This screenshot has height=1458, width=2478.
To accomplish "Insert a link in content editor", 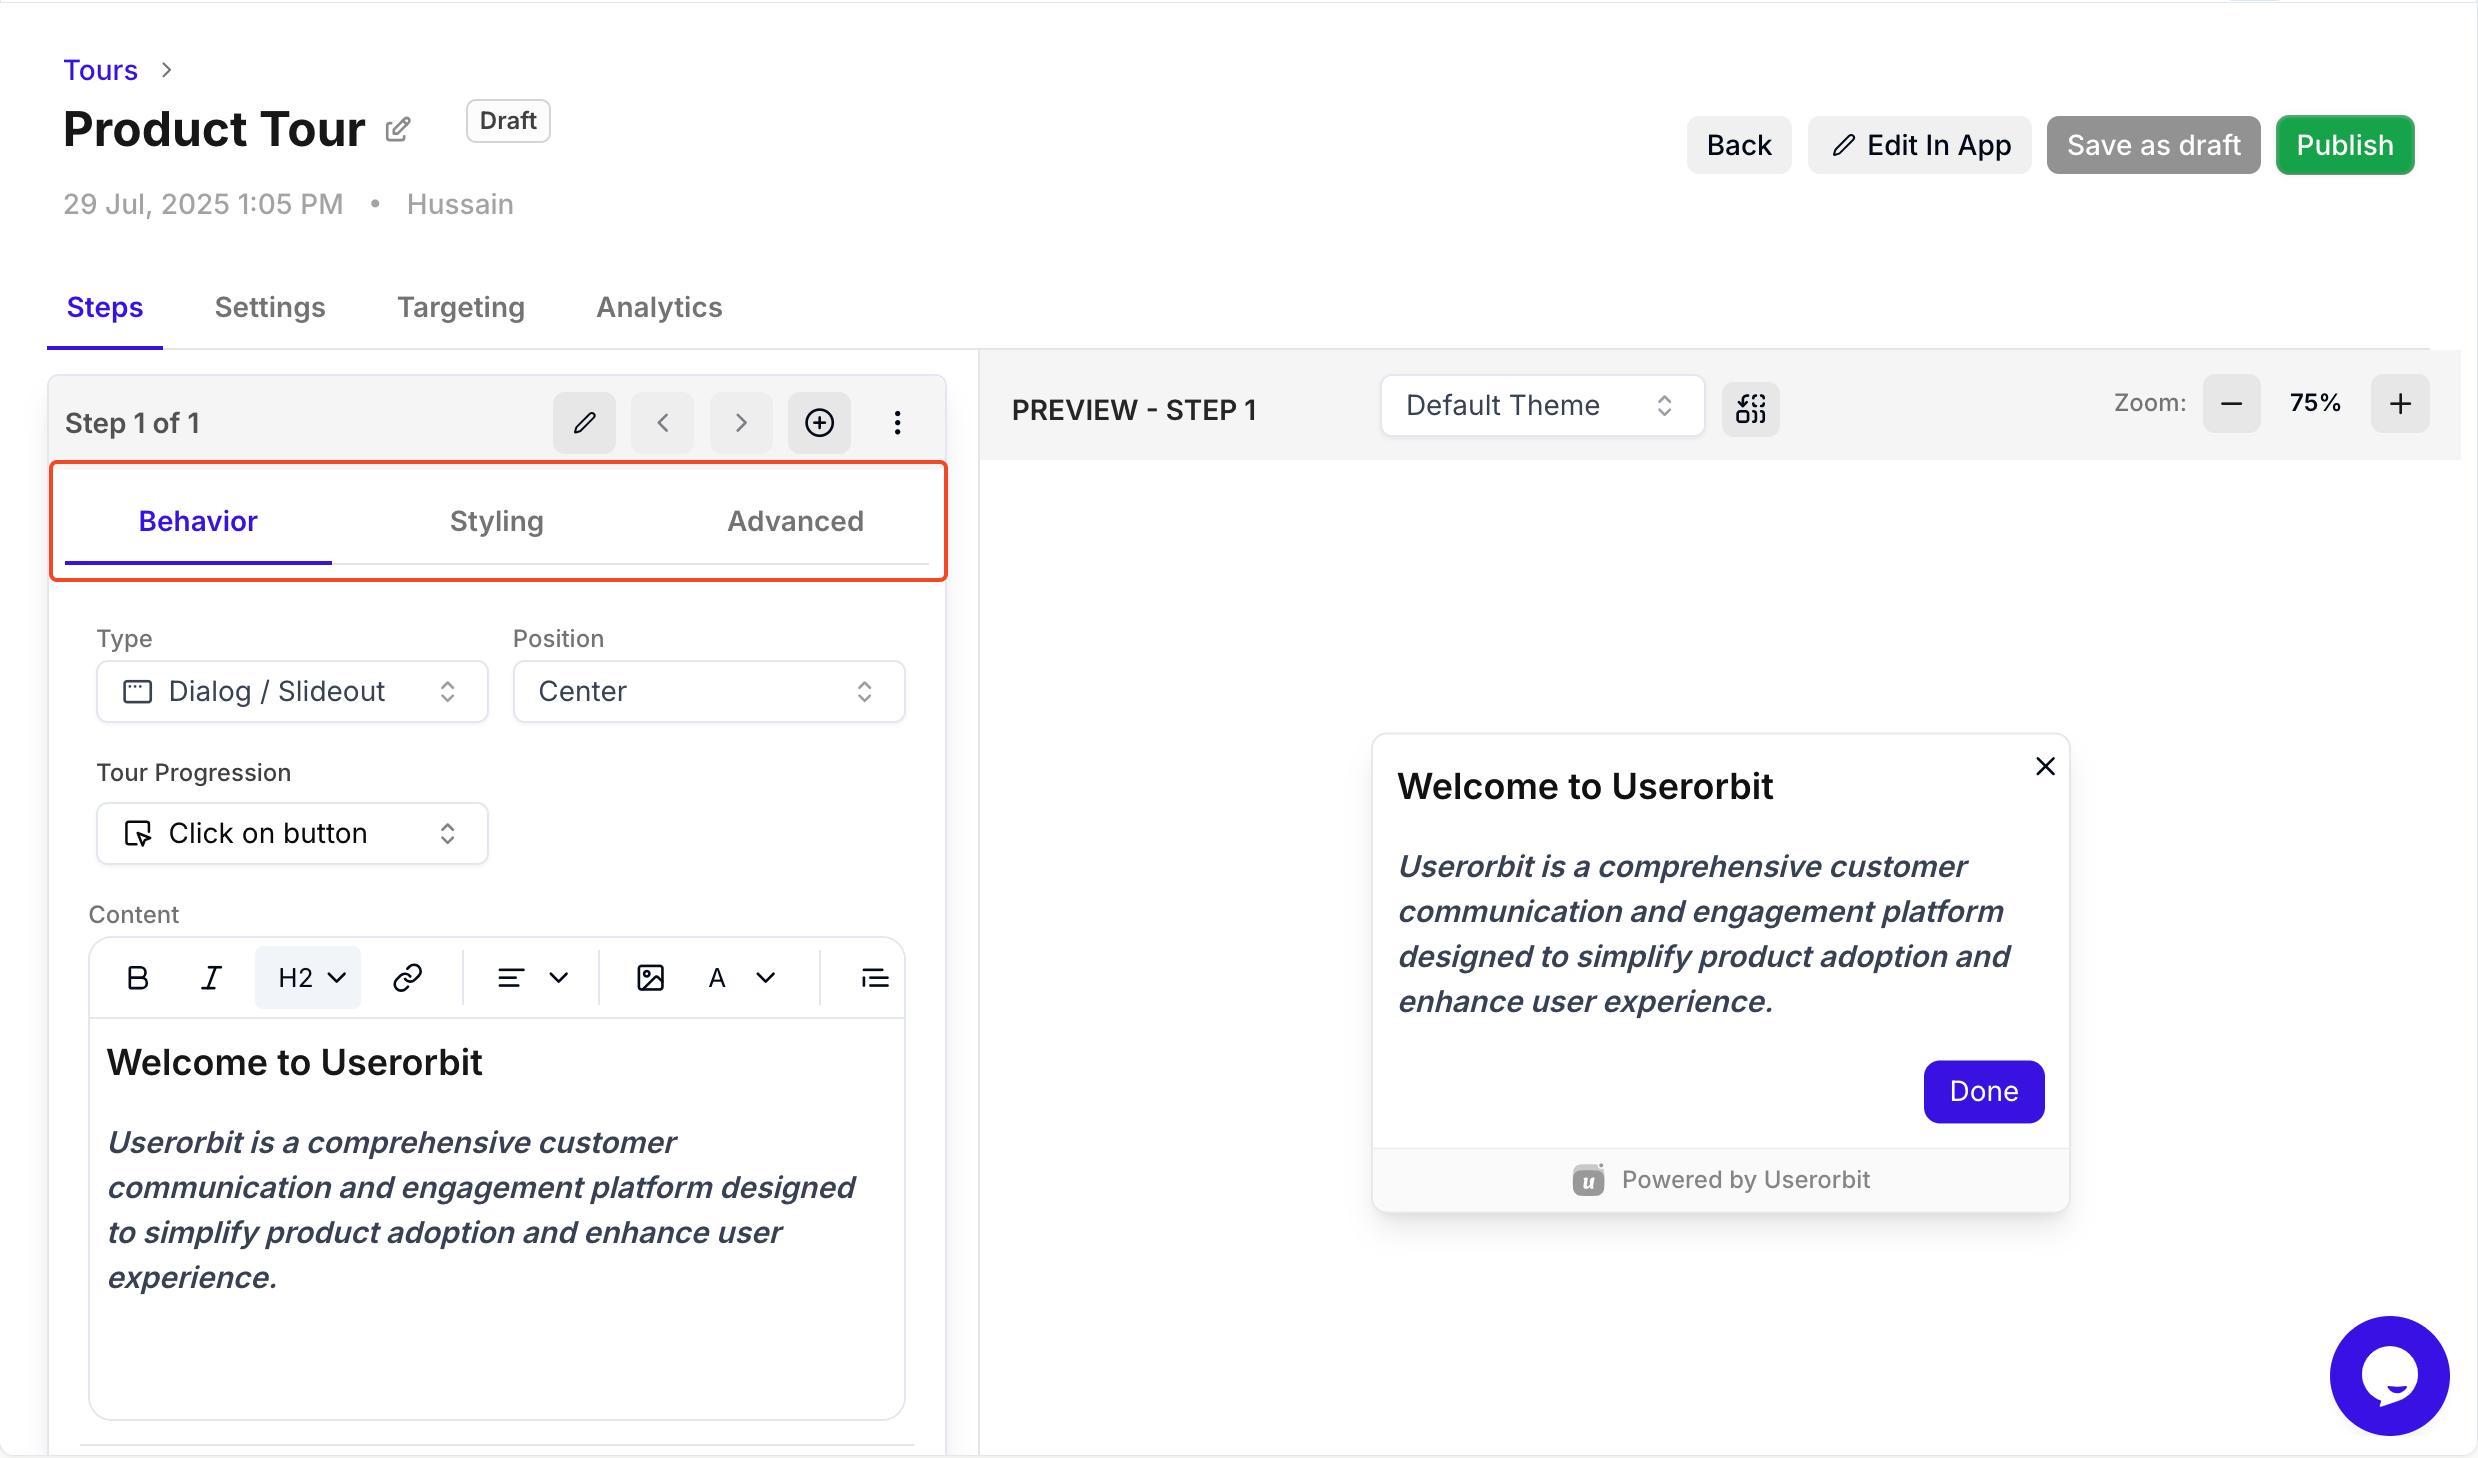I will point(407,978).
